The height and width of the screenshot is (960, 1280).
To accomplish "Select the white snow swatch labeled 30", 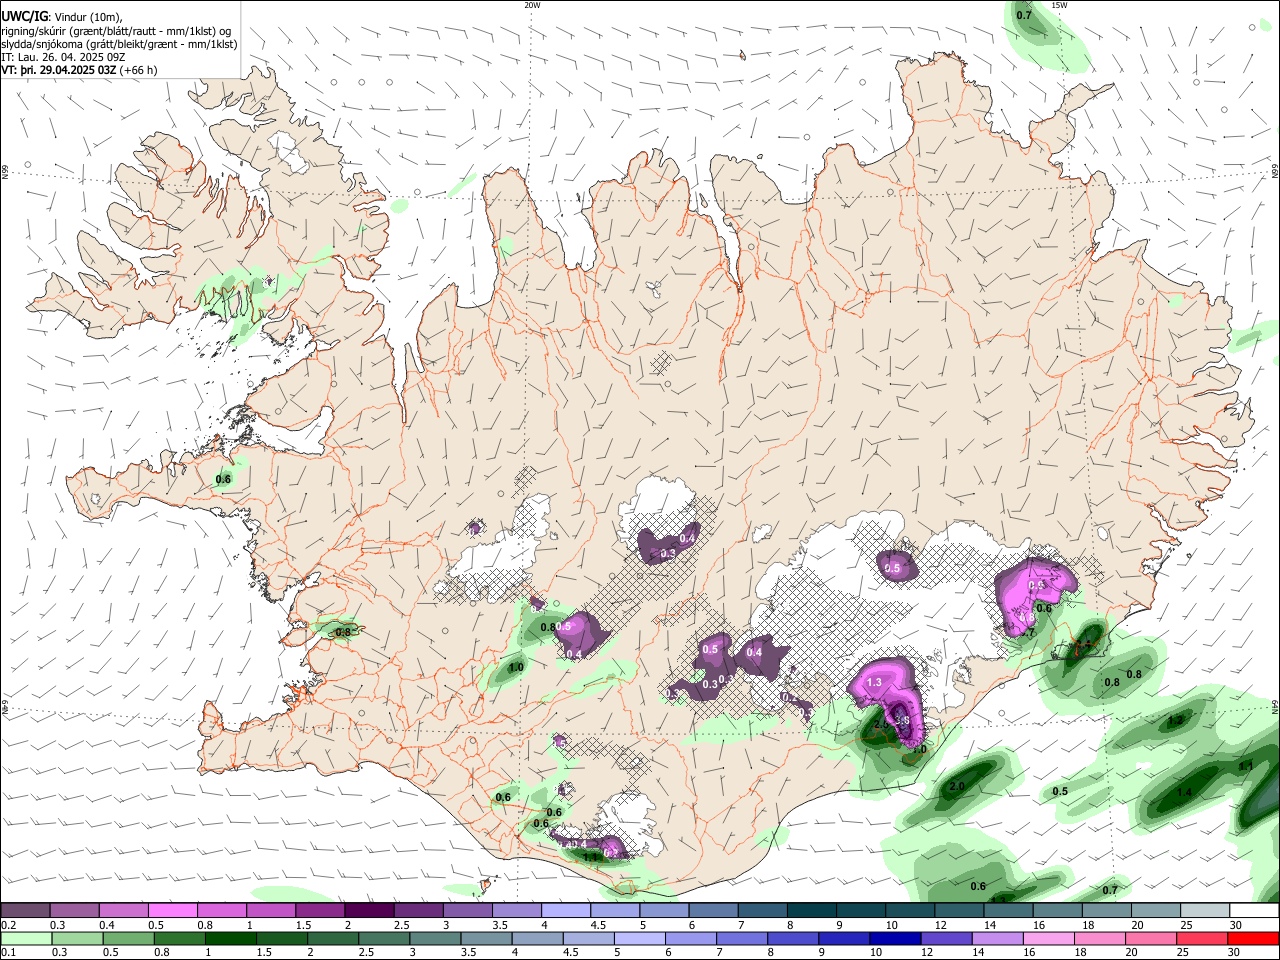I will [1253, 911].
